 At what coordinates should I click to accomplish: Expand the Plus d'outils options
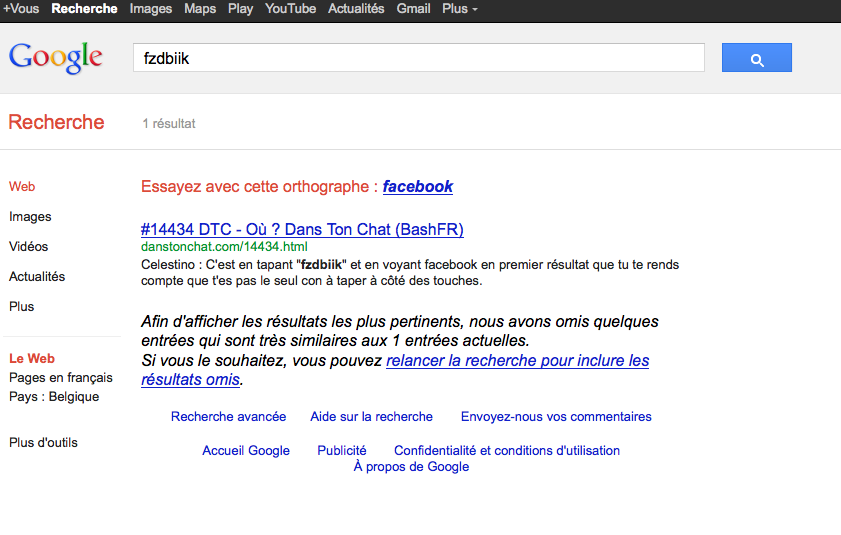[43, 443]
